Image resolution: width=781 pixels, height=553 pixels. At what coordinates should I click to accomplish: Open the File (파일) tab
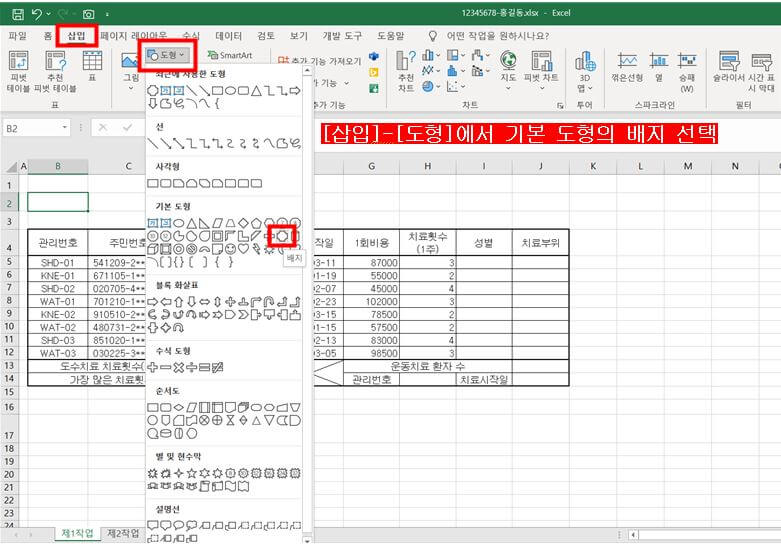pyautogui.click(x=18, y=36)
